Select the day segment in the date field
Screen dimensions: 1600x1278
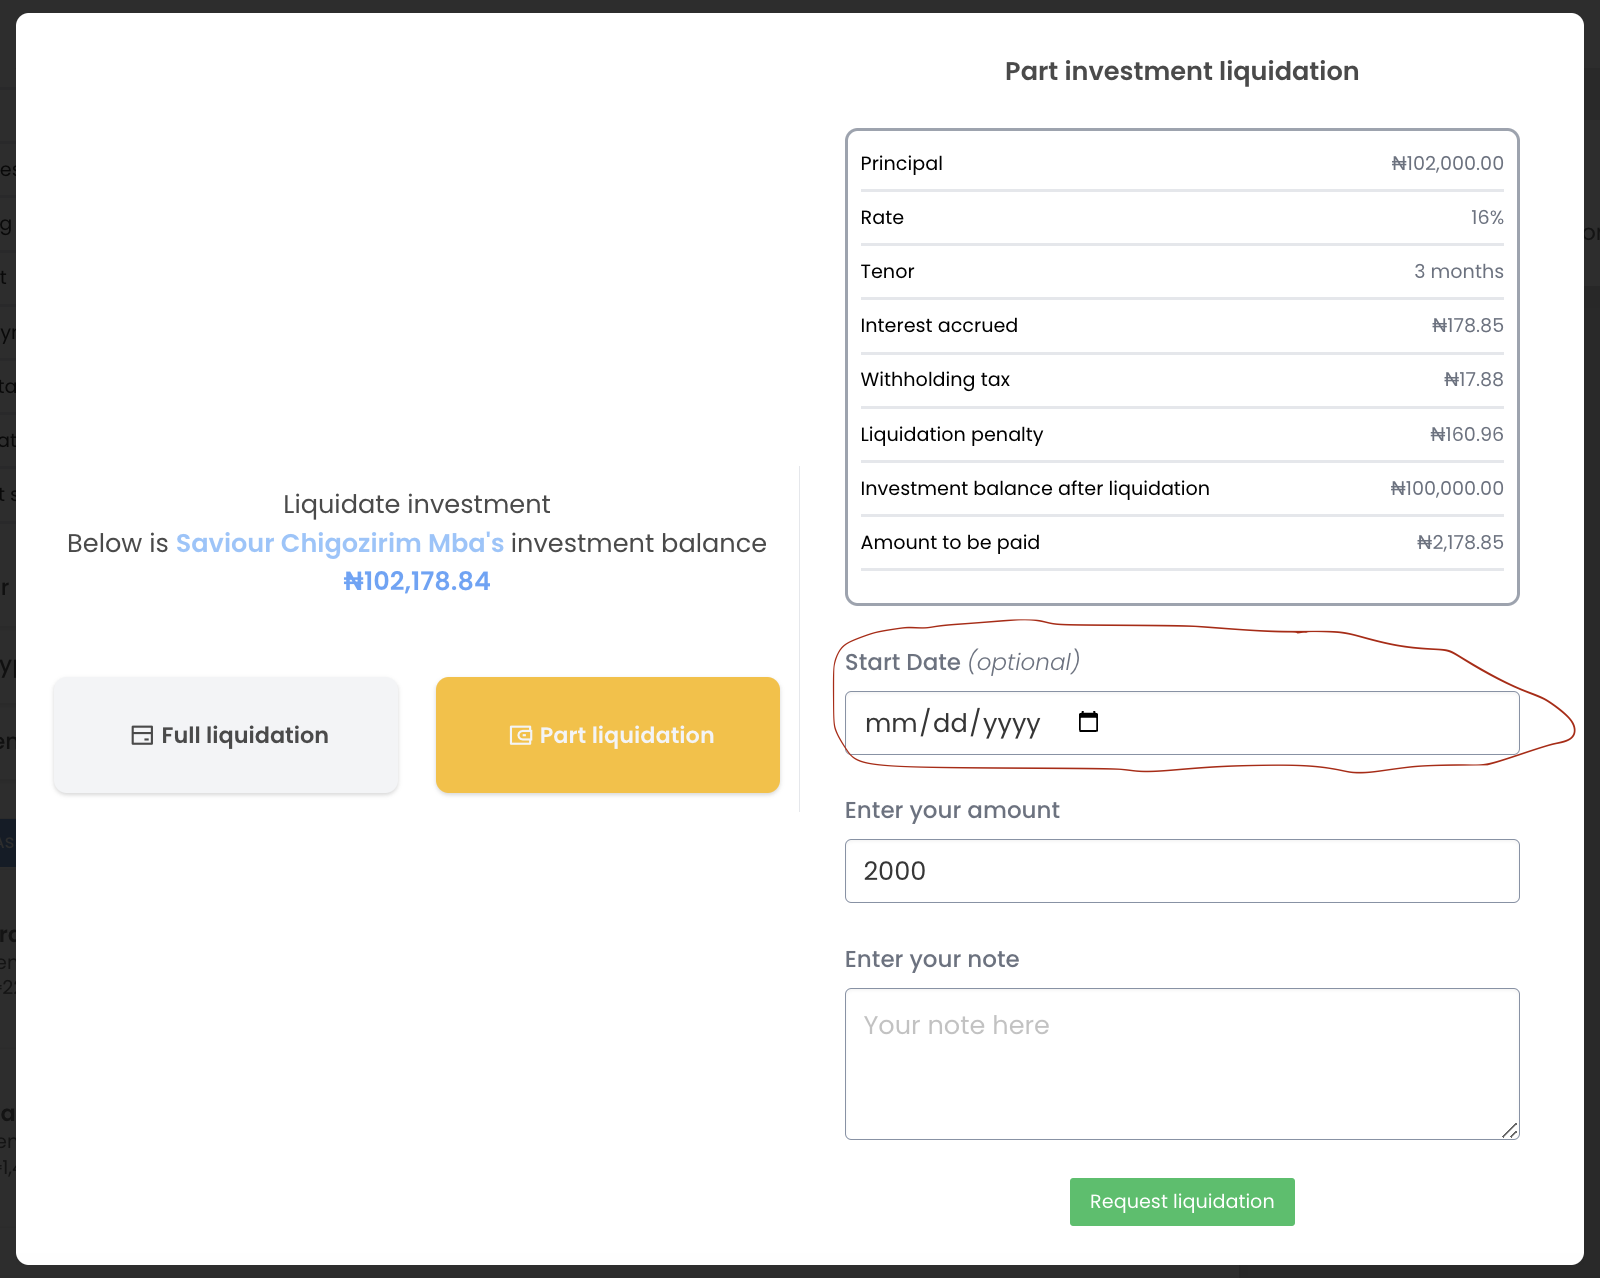(949, 723)
